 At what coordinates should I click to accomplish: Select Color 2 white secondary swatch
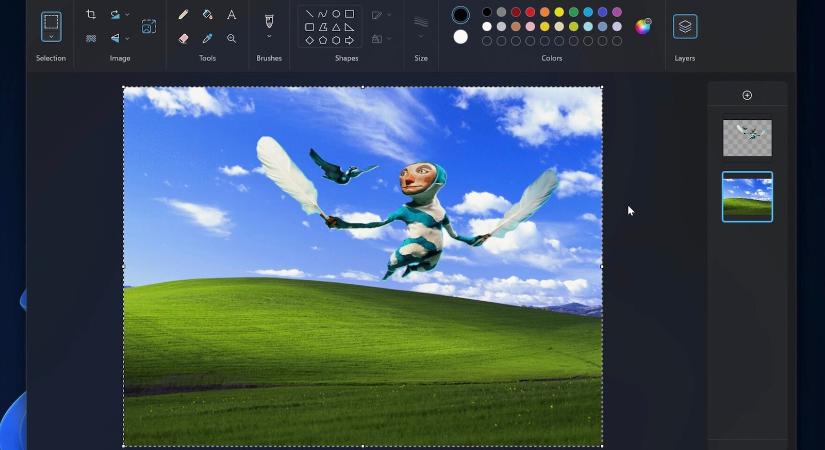[460, 37]
